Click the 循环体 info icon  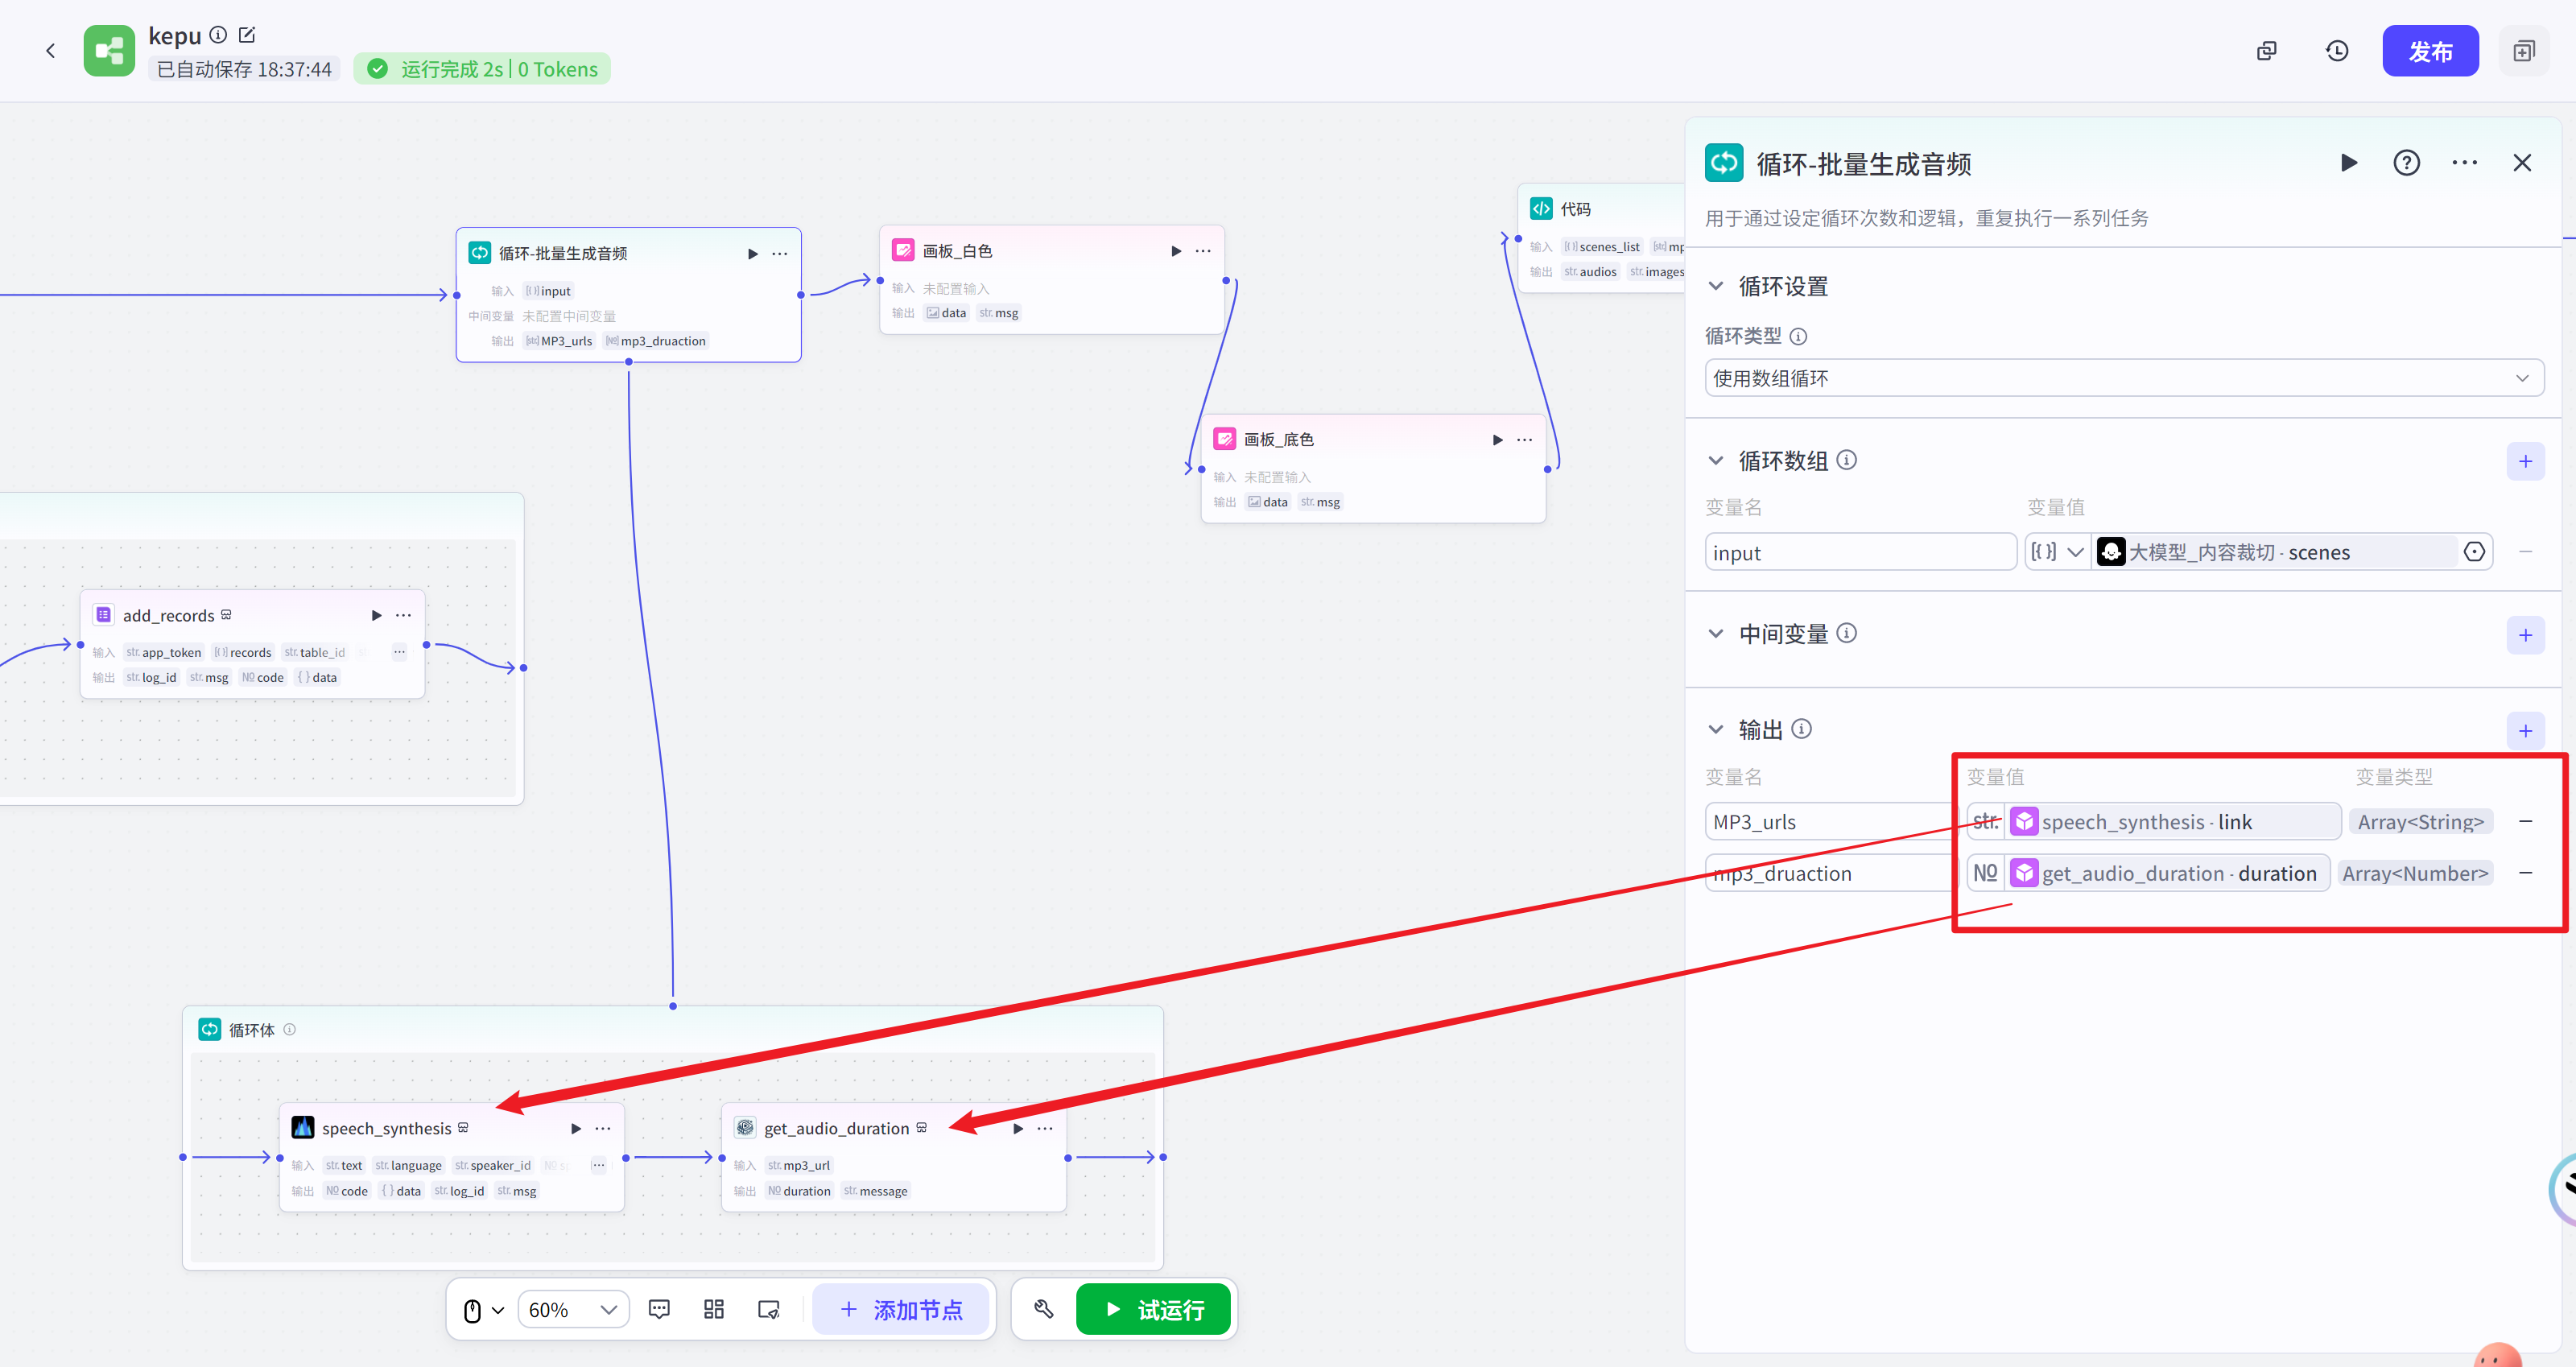tap(290, 1030)
